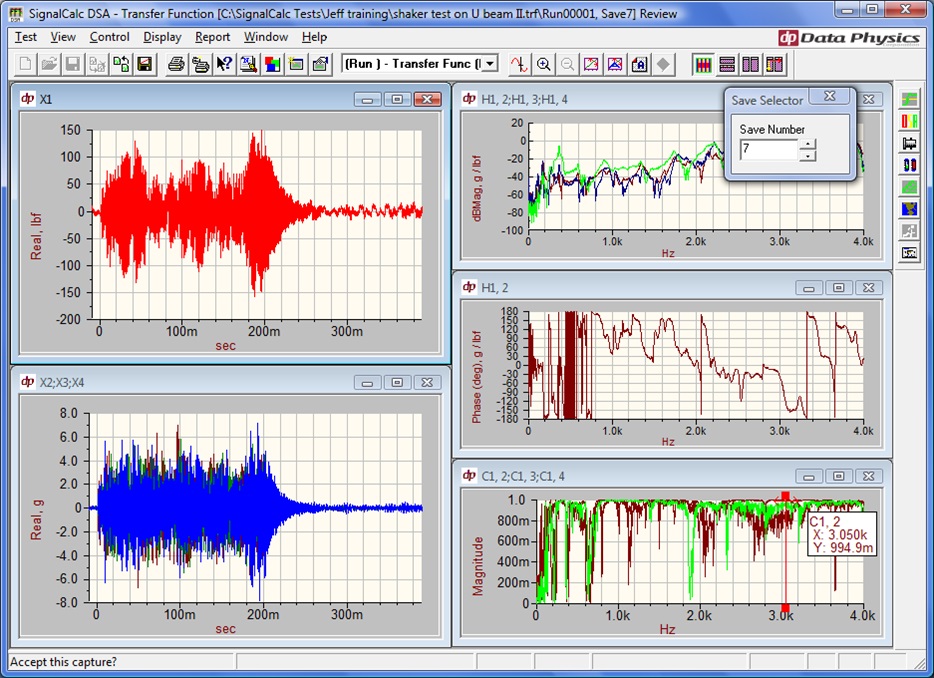Click the red-green-blue color squares icon
934x678 pixels.
272,64
